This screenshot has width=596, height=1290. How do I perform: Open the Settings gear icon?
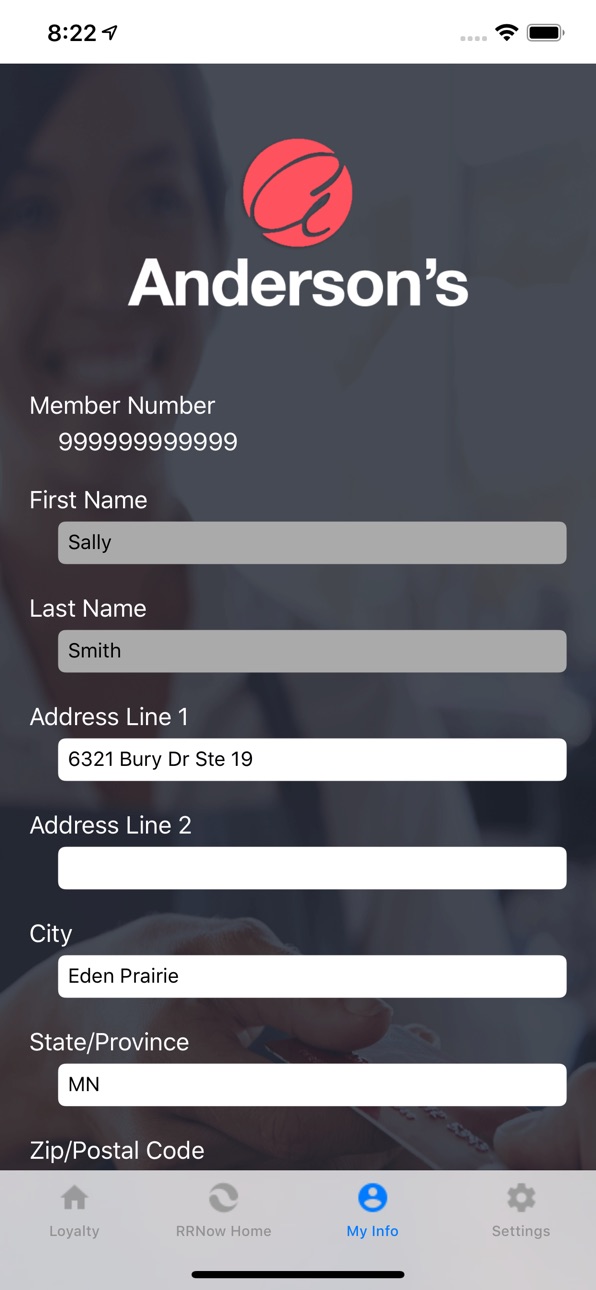coord(521,1197)
